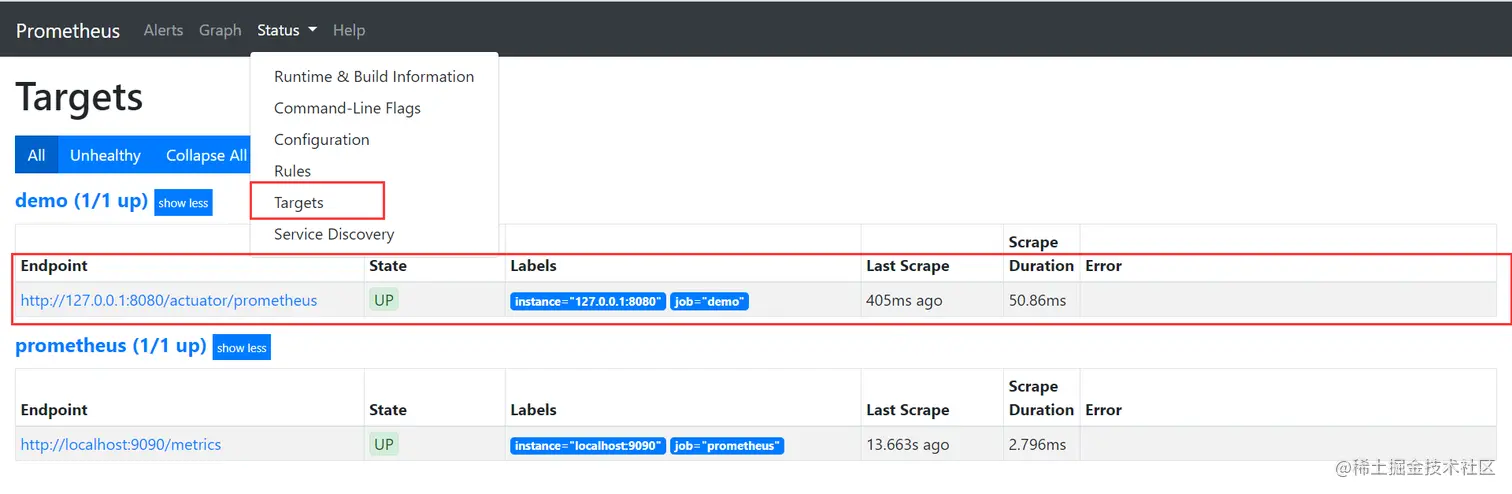This screenshot has height=494, width=1512.
Task: Click the prometheus (1/1 up) heading link
Action: (x=111, y=346)
